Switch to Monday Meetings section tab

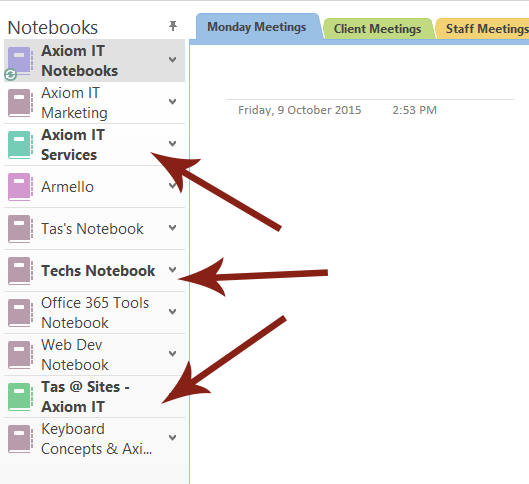coord(257,27)
